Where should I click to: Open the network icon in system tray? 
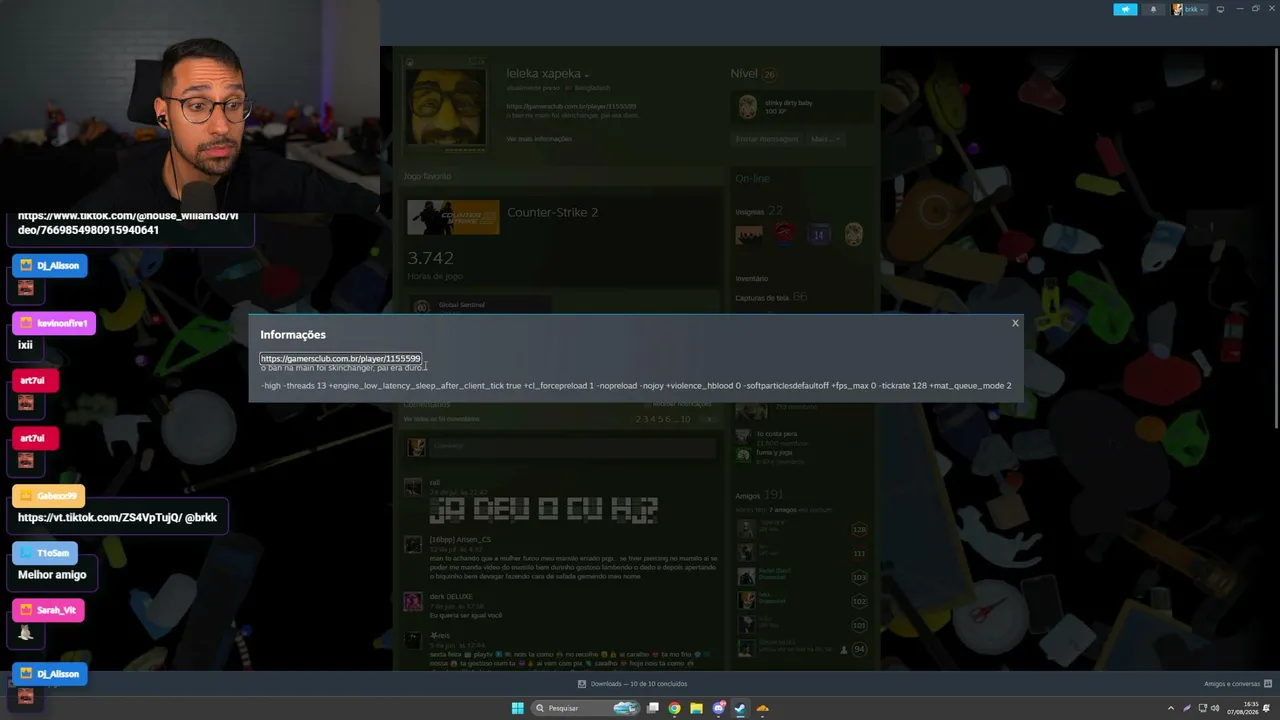coord(1201,708)
